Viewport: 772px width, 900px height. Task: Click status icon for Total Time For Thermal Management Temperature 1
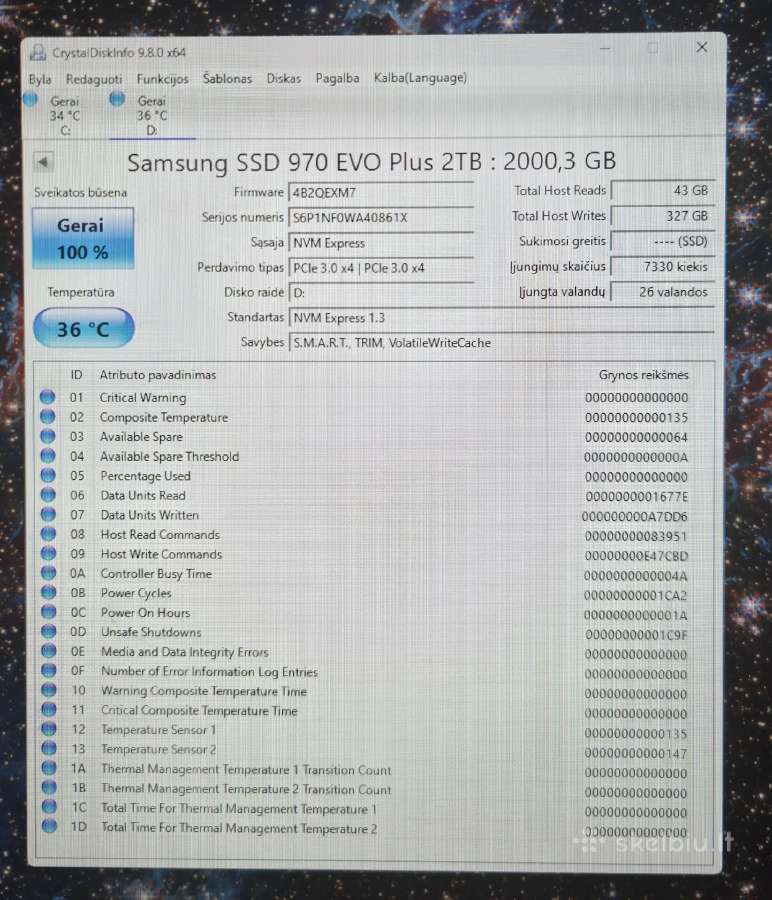pyautogui.click(x=49, y=806)
